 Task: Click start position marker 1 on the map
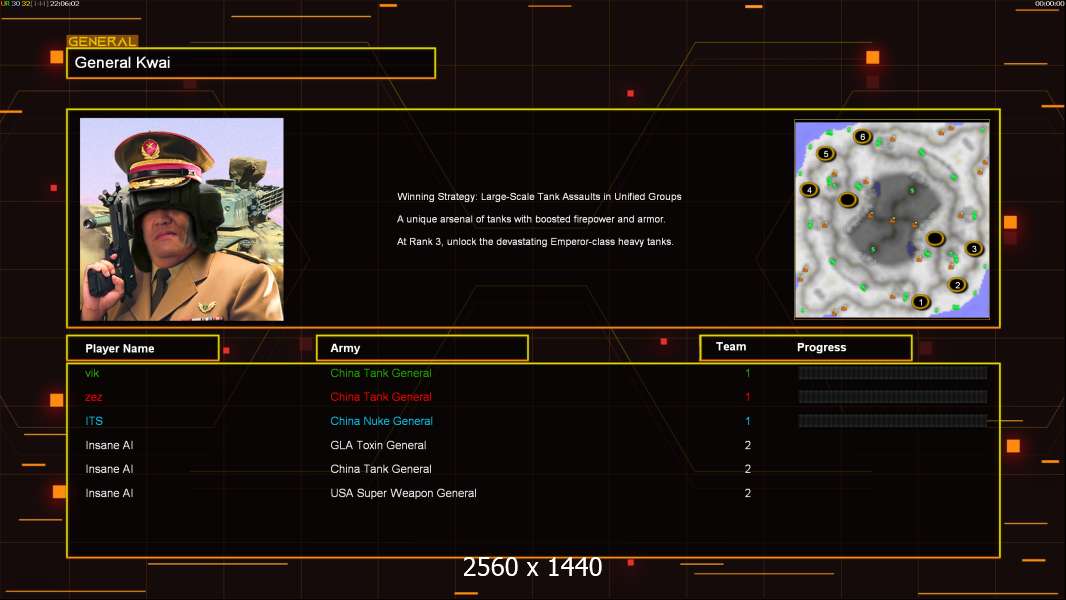click(921, 302)
